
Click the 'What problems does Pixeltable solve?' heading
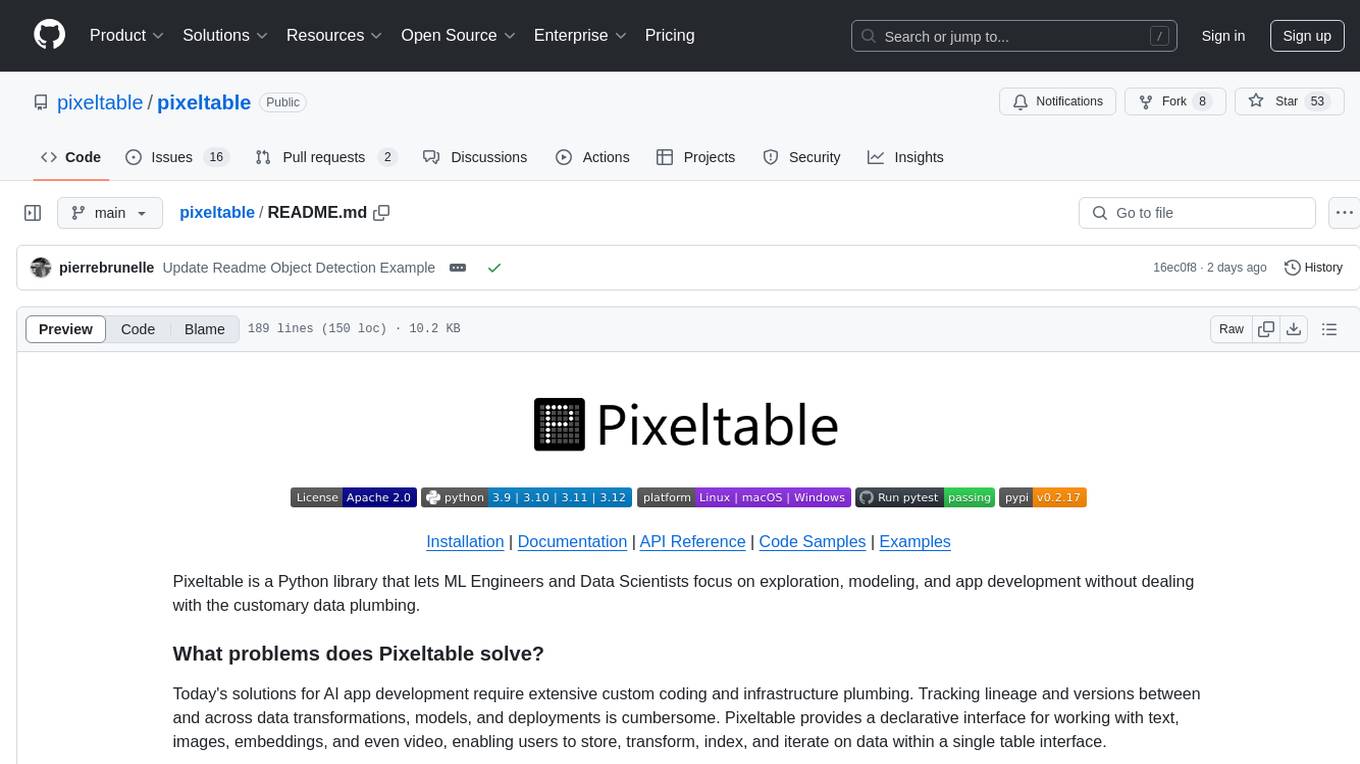(x=358, y=654)
